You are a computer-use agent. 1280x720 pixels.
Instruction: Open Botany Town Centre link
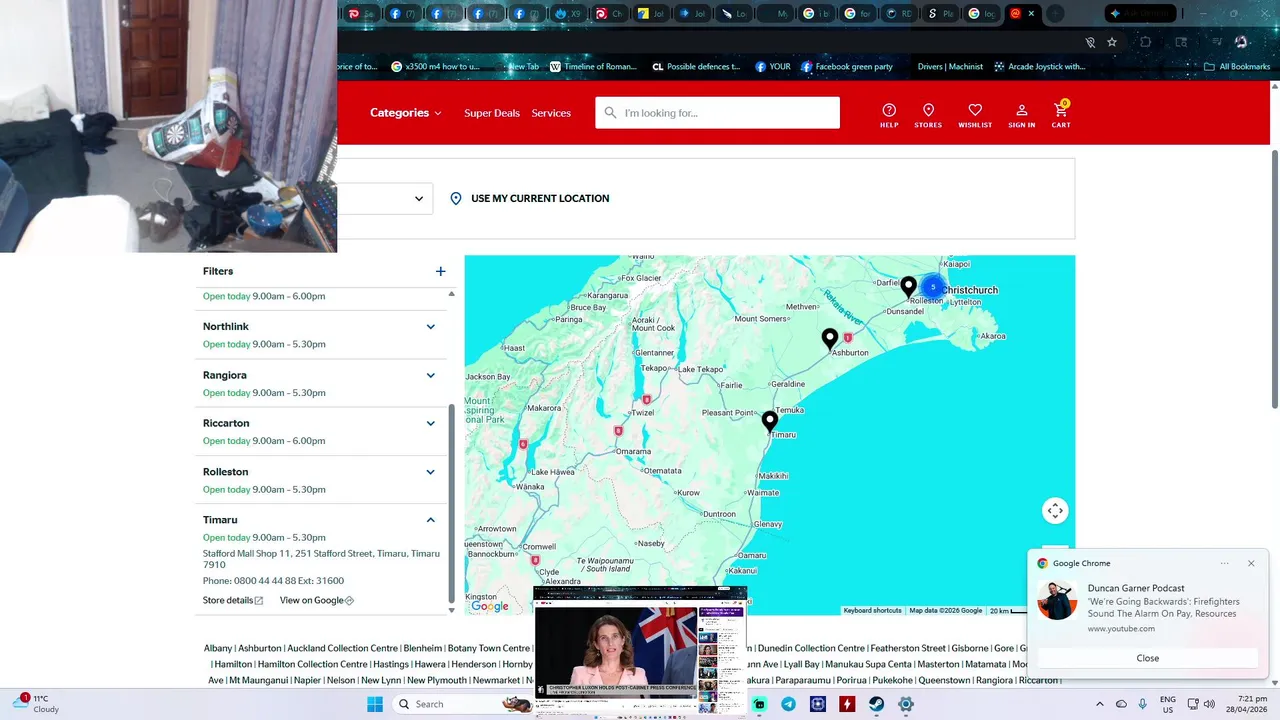488,648
